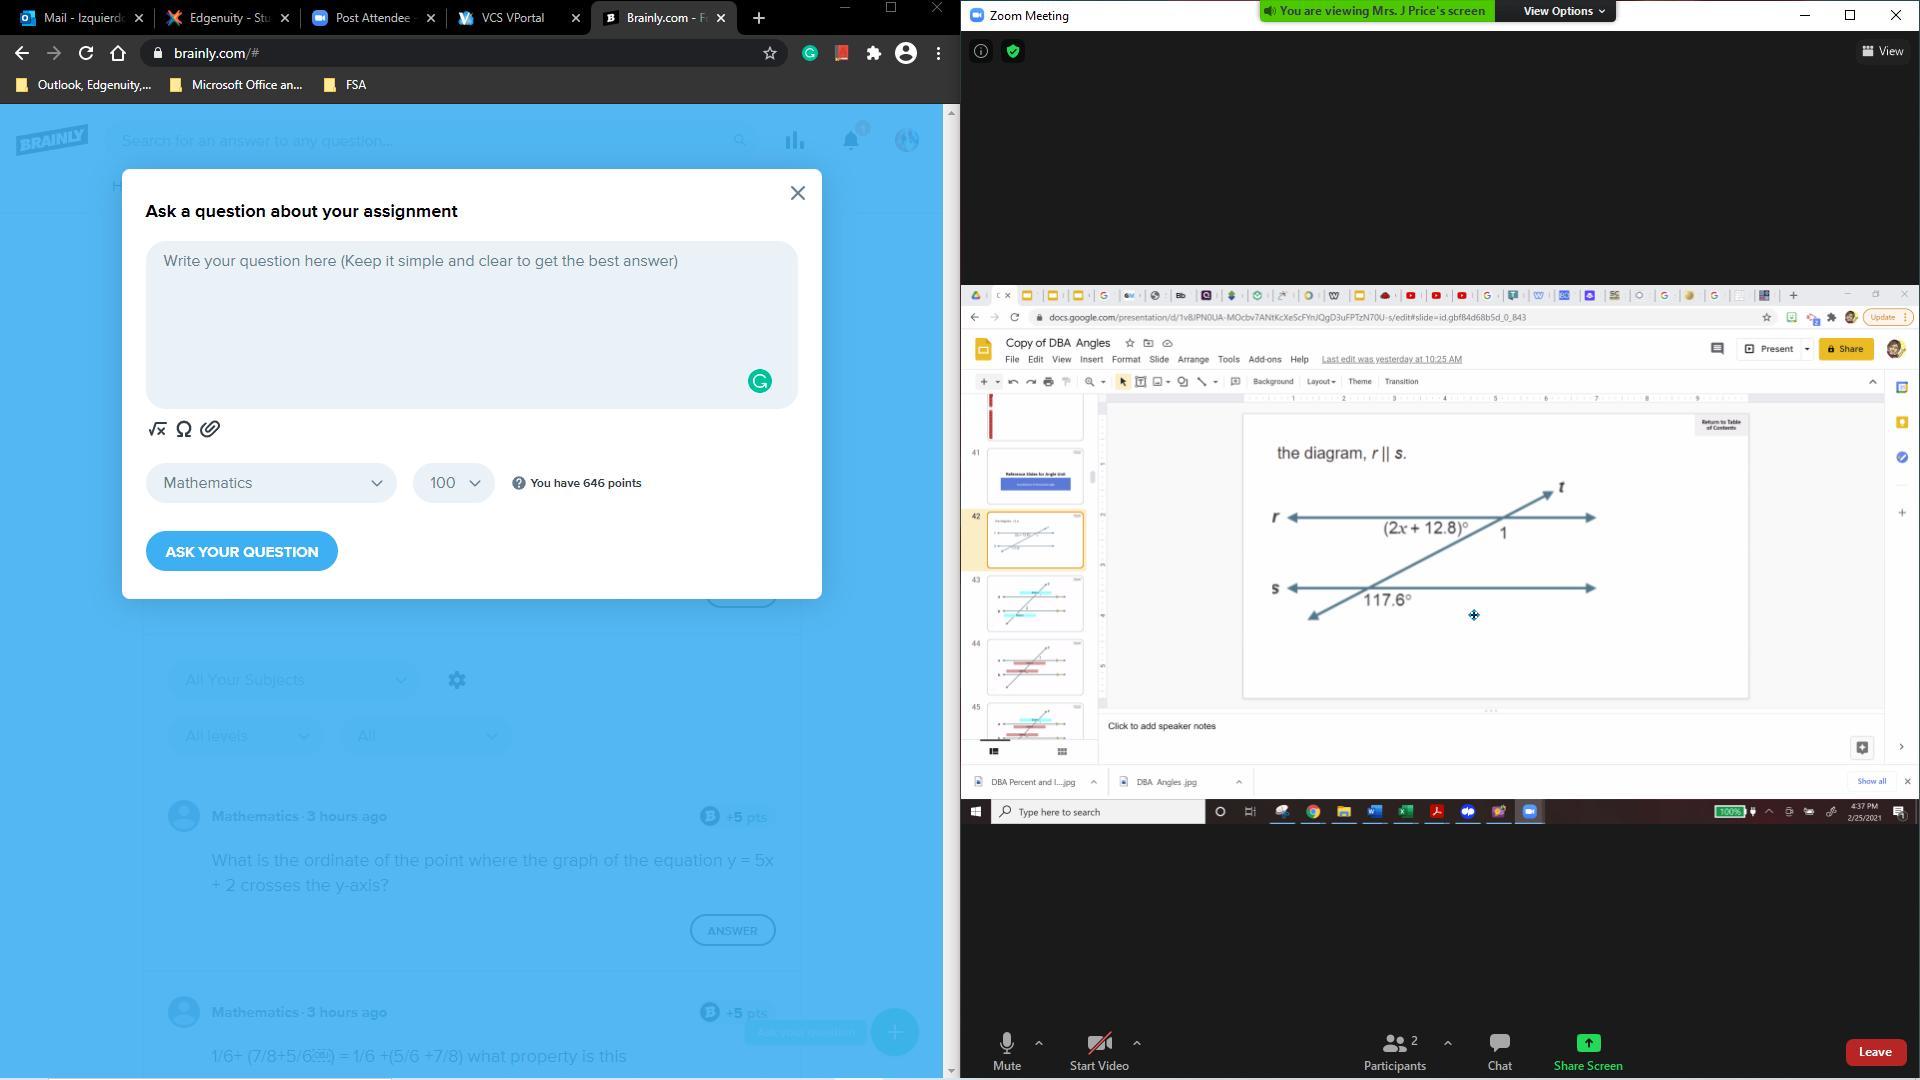Image resolution: width=1920 pixels, height=1080 pixels.
Task: Click the Ask Your Question button
Action: pyautogui.click(x=242, y=552)
